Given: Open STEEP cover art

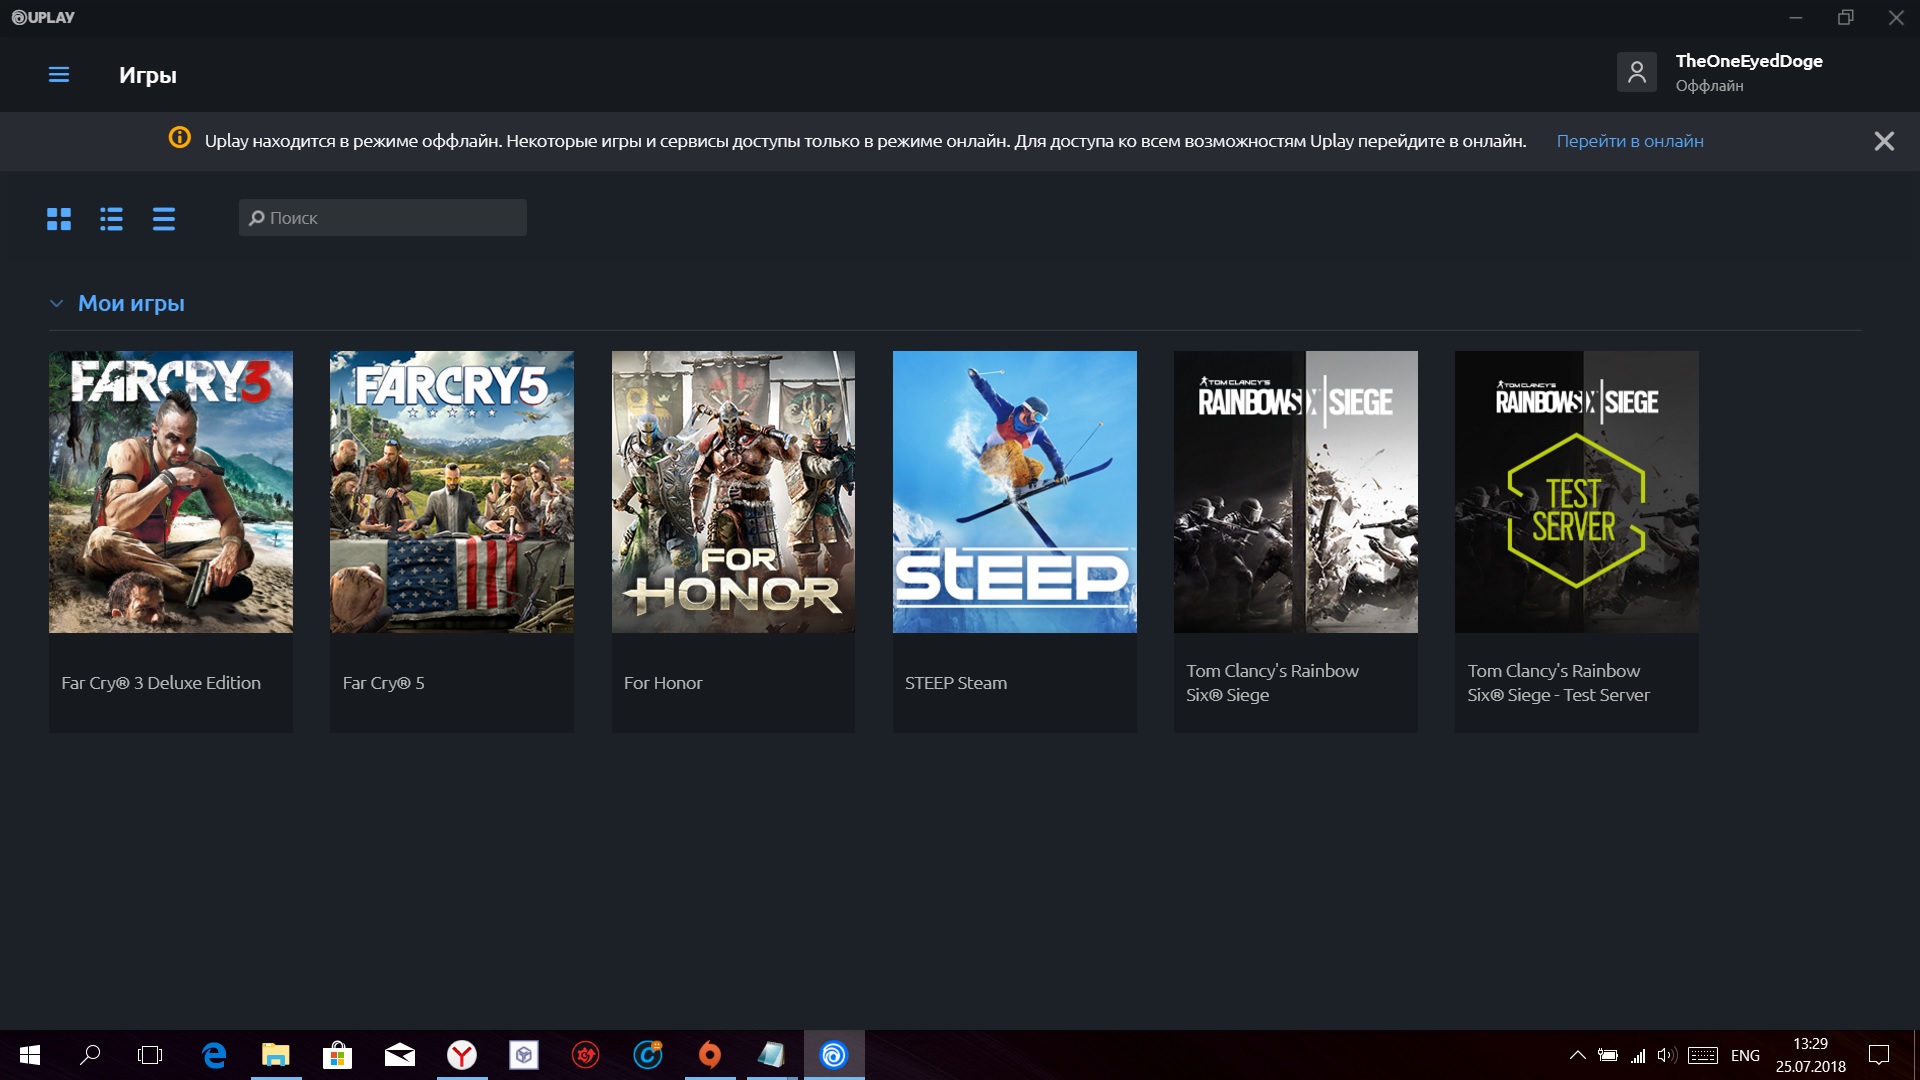Looking at the screenshot, I should [1014, 491].
